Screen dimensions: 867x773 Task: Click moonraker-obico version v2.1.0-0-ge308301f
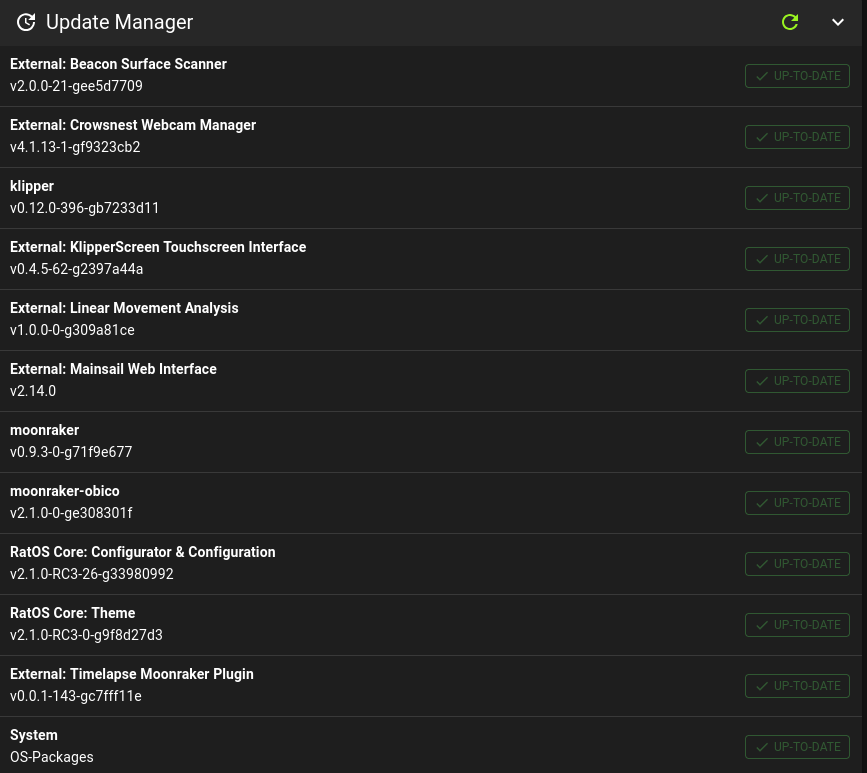point(71,513)
